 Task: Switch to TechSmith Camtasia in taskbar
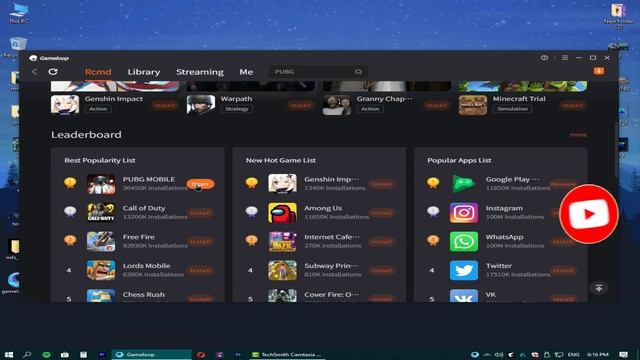(x=287, y=354)
